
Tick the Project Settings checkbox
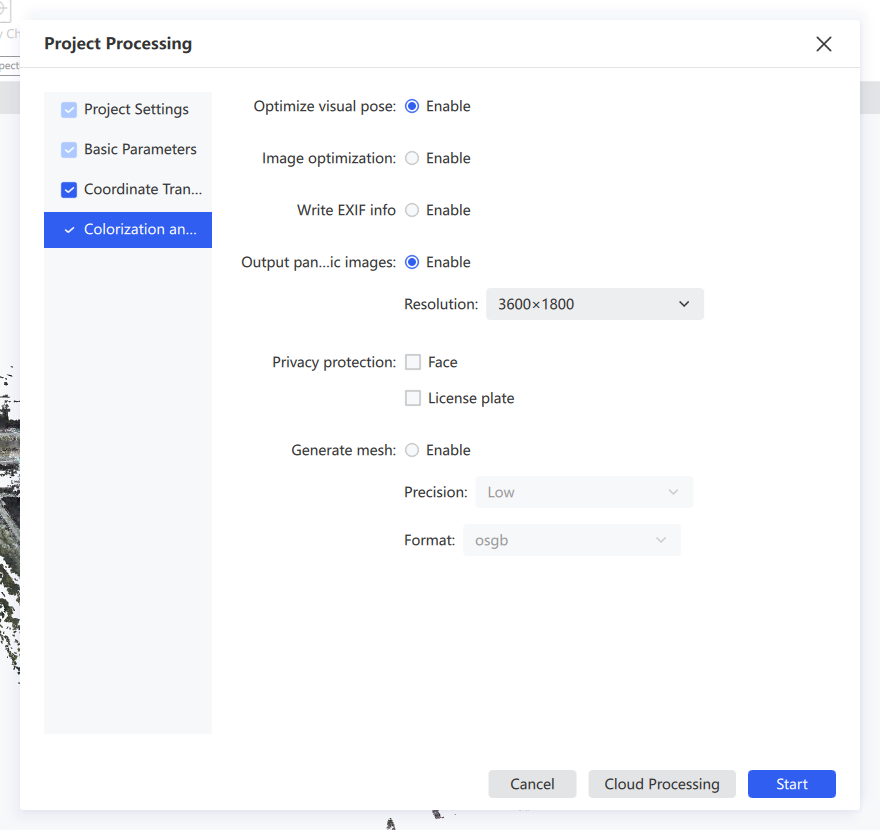[x=69, y=109]
